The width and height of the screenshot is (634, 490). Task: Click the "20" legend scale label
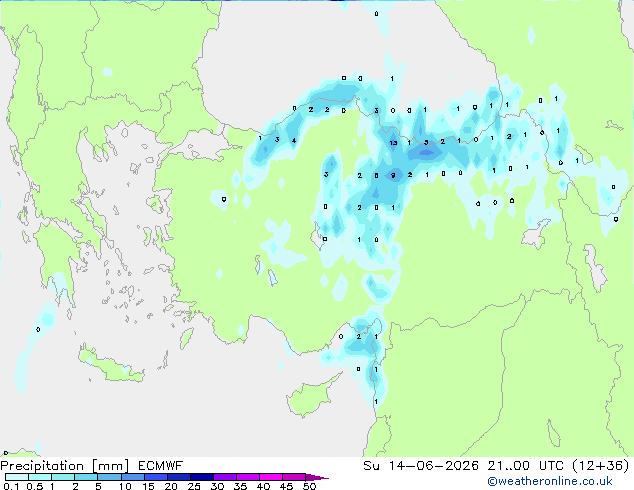(171, 486)
